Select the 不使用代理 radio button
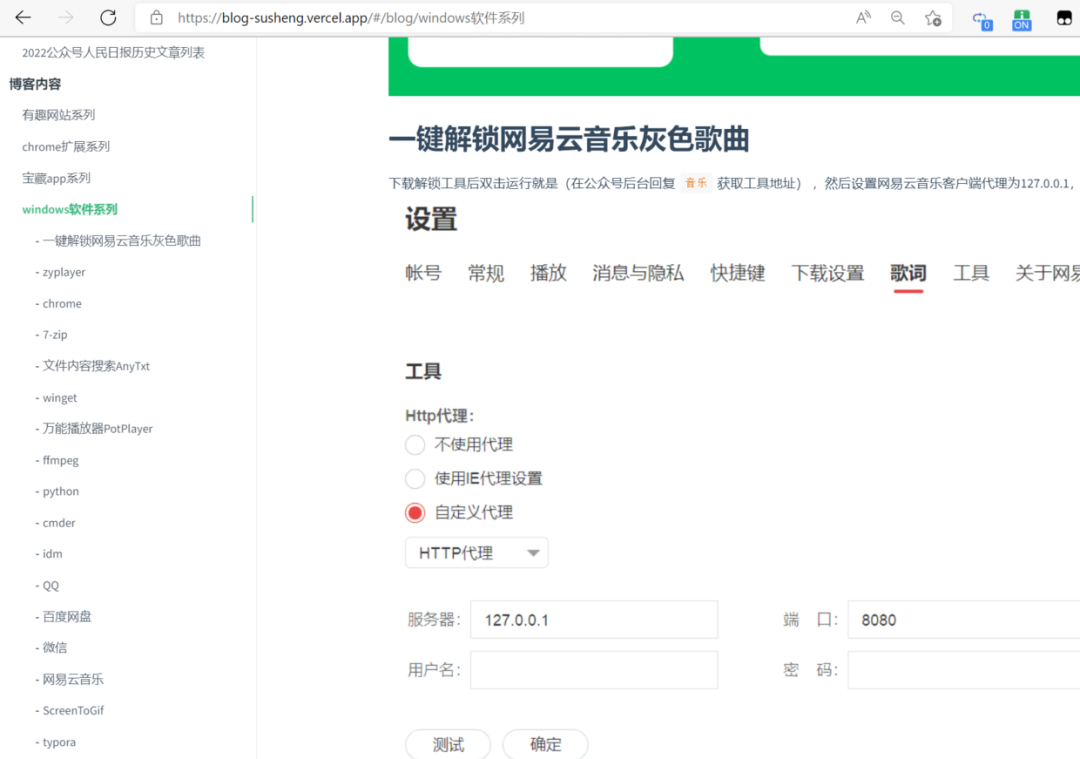 [x=415, y=445]
